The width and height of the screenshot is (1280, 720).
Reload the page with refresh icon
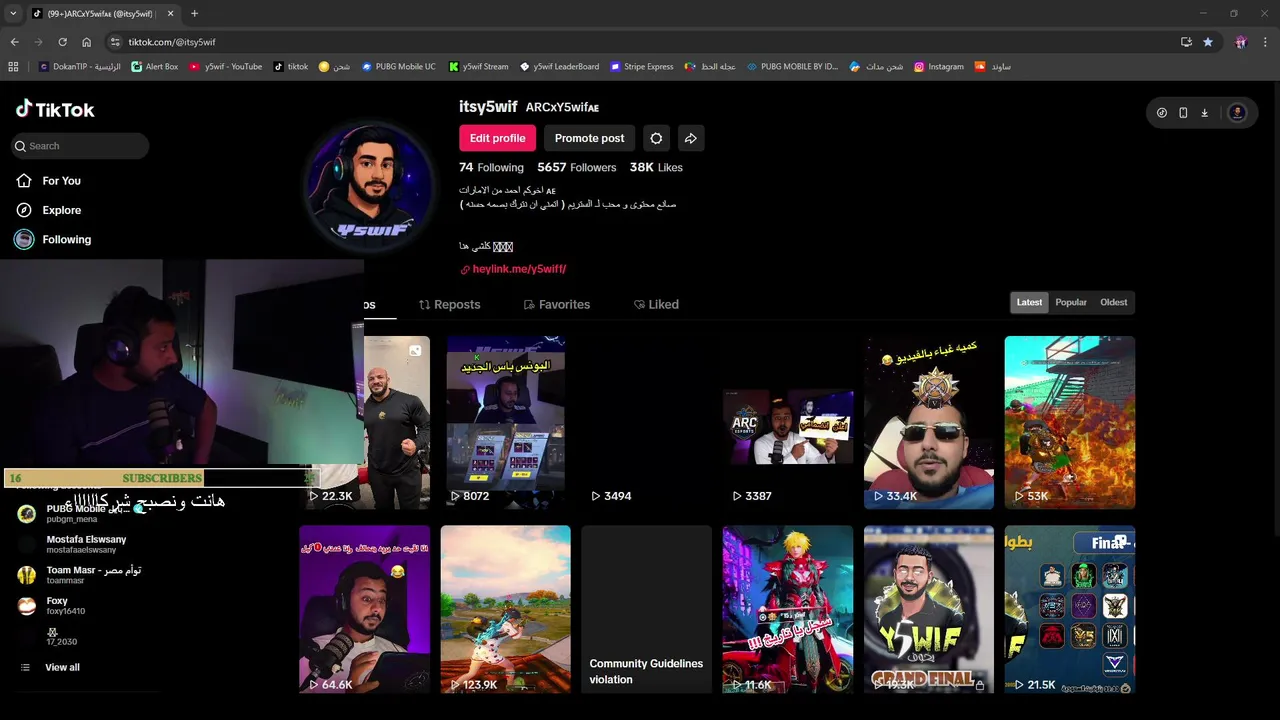(x=62, y=42)
